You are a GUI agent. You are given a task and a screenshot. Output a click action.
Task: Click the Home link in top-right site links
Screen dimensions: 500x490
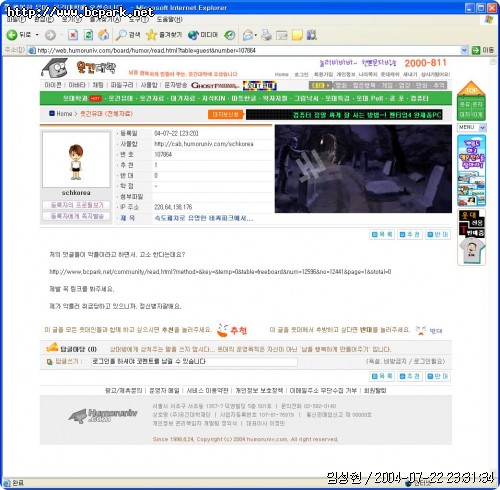point(281,74)
